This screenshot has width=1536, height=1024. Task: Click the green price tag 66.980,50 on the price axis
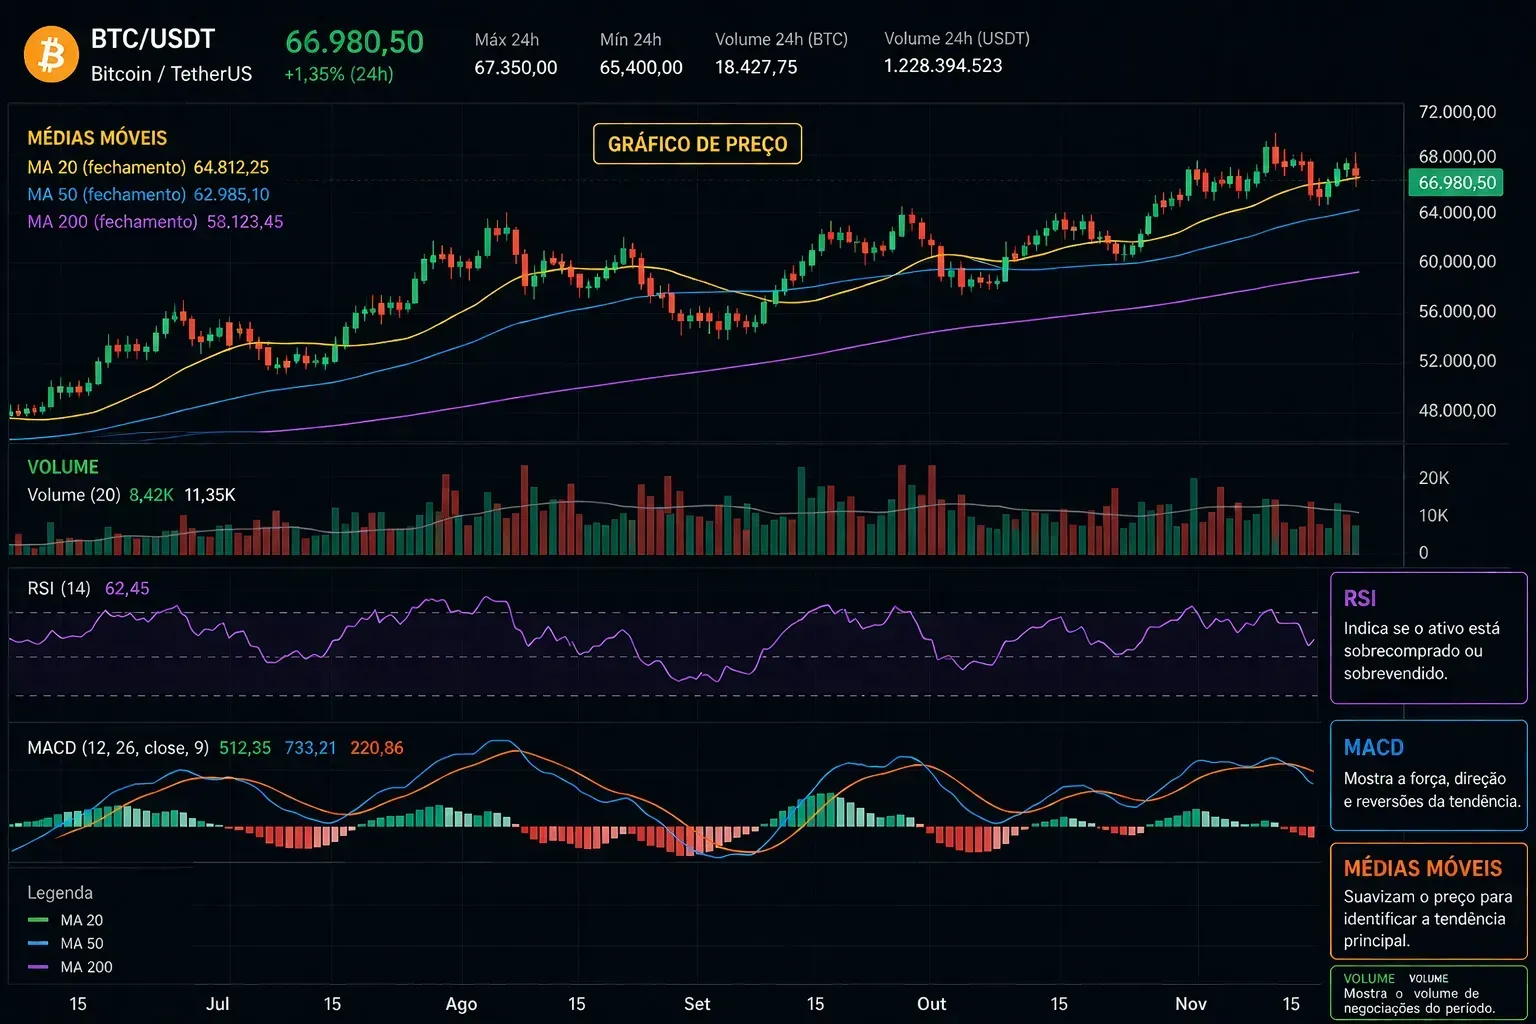click(1456, 182)
